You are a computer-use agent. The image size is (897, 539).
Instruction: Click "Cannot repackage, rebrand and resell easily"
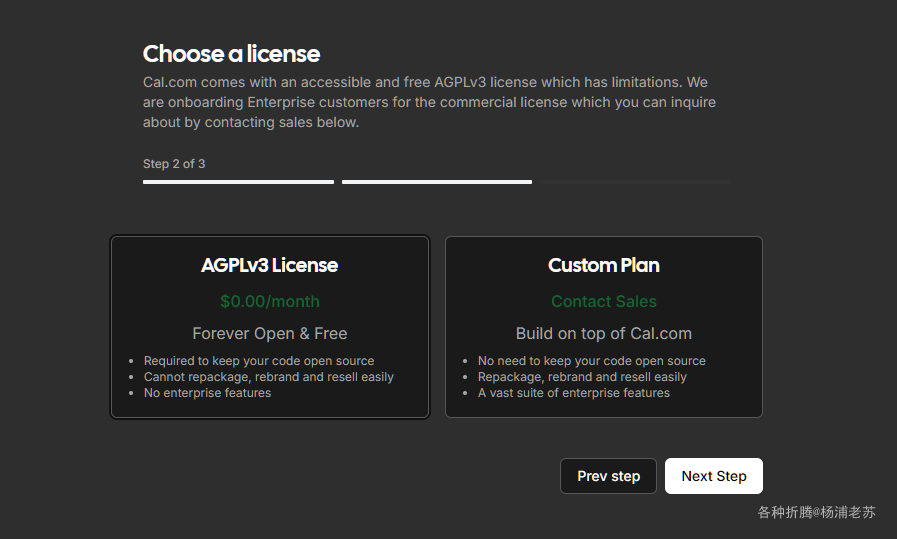268,376
